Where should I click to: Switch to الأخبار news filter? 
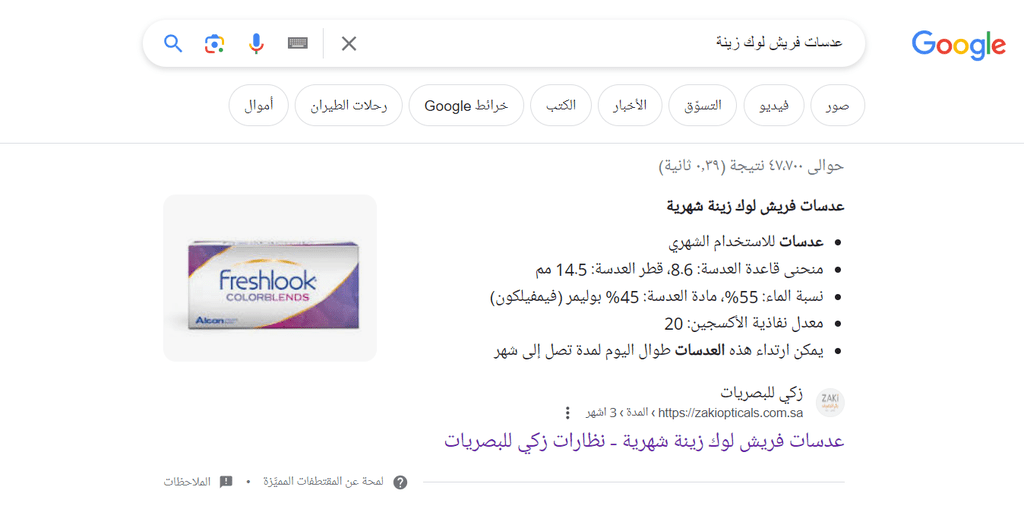click(x=630, y=105)
